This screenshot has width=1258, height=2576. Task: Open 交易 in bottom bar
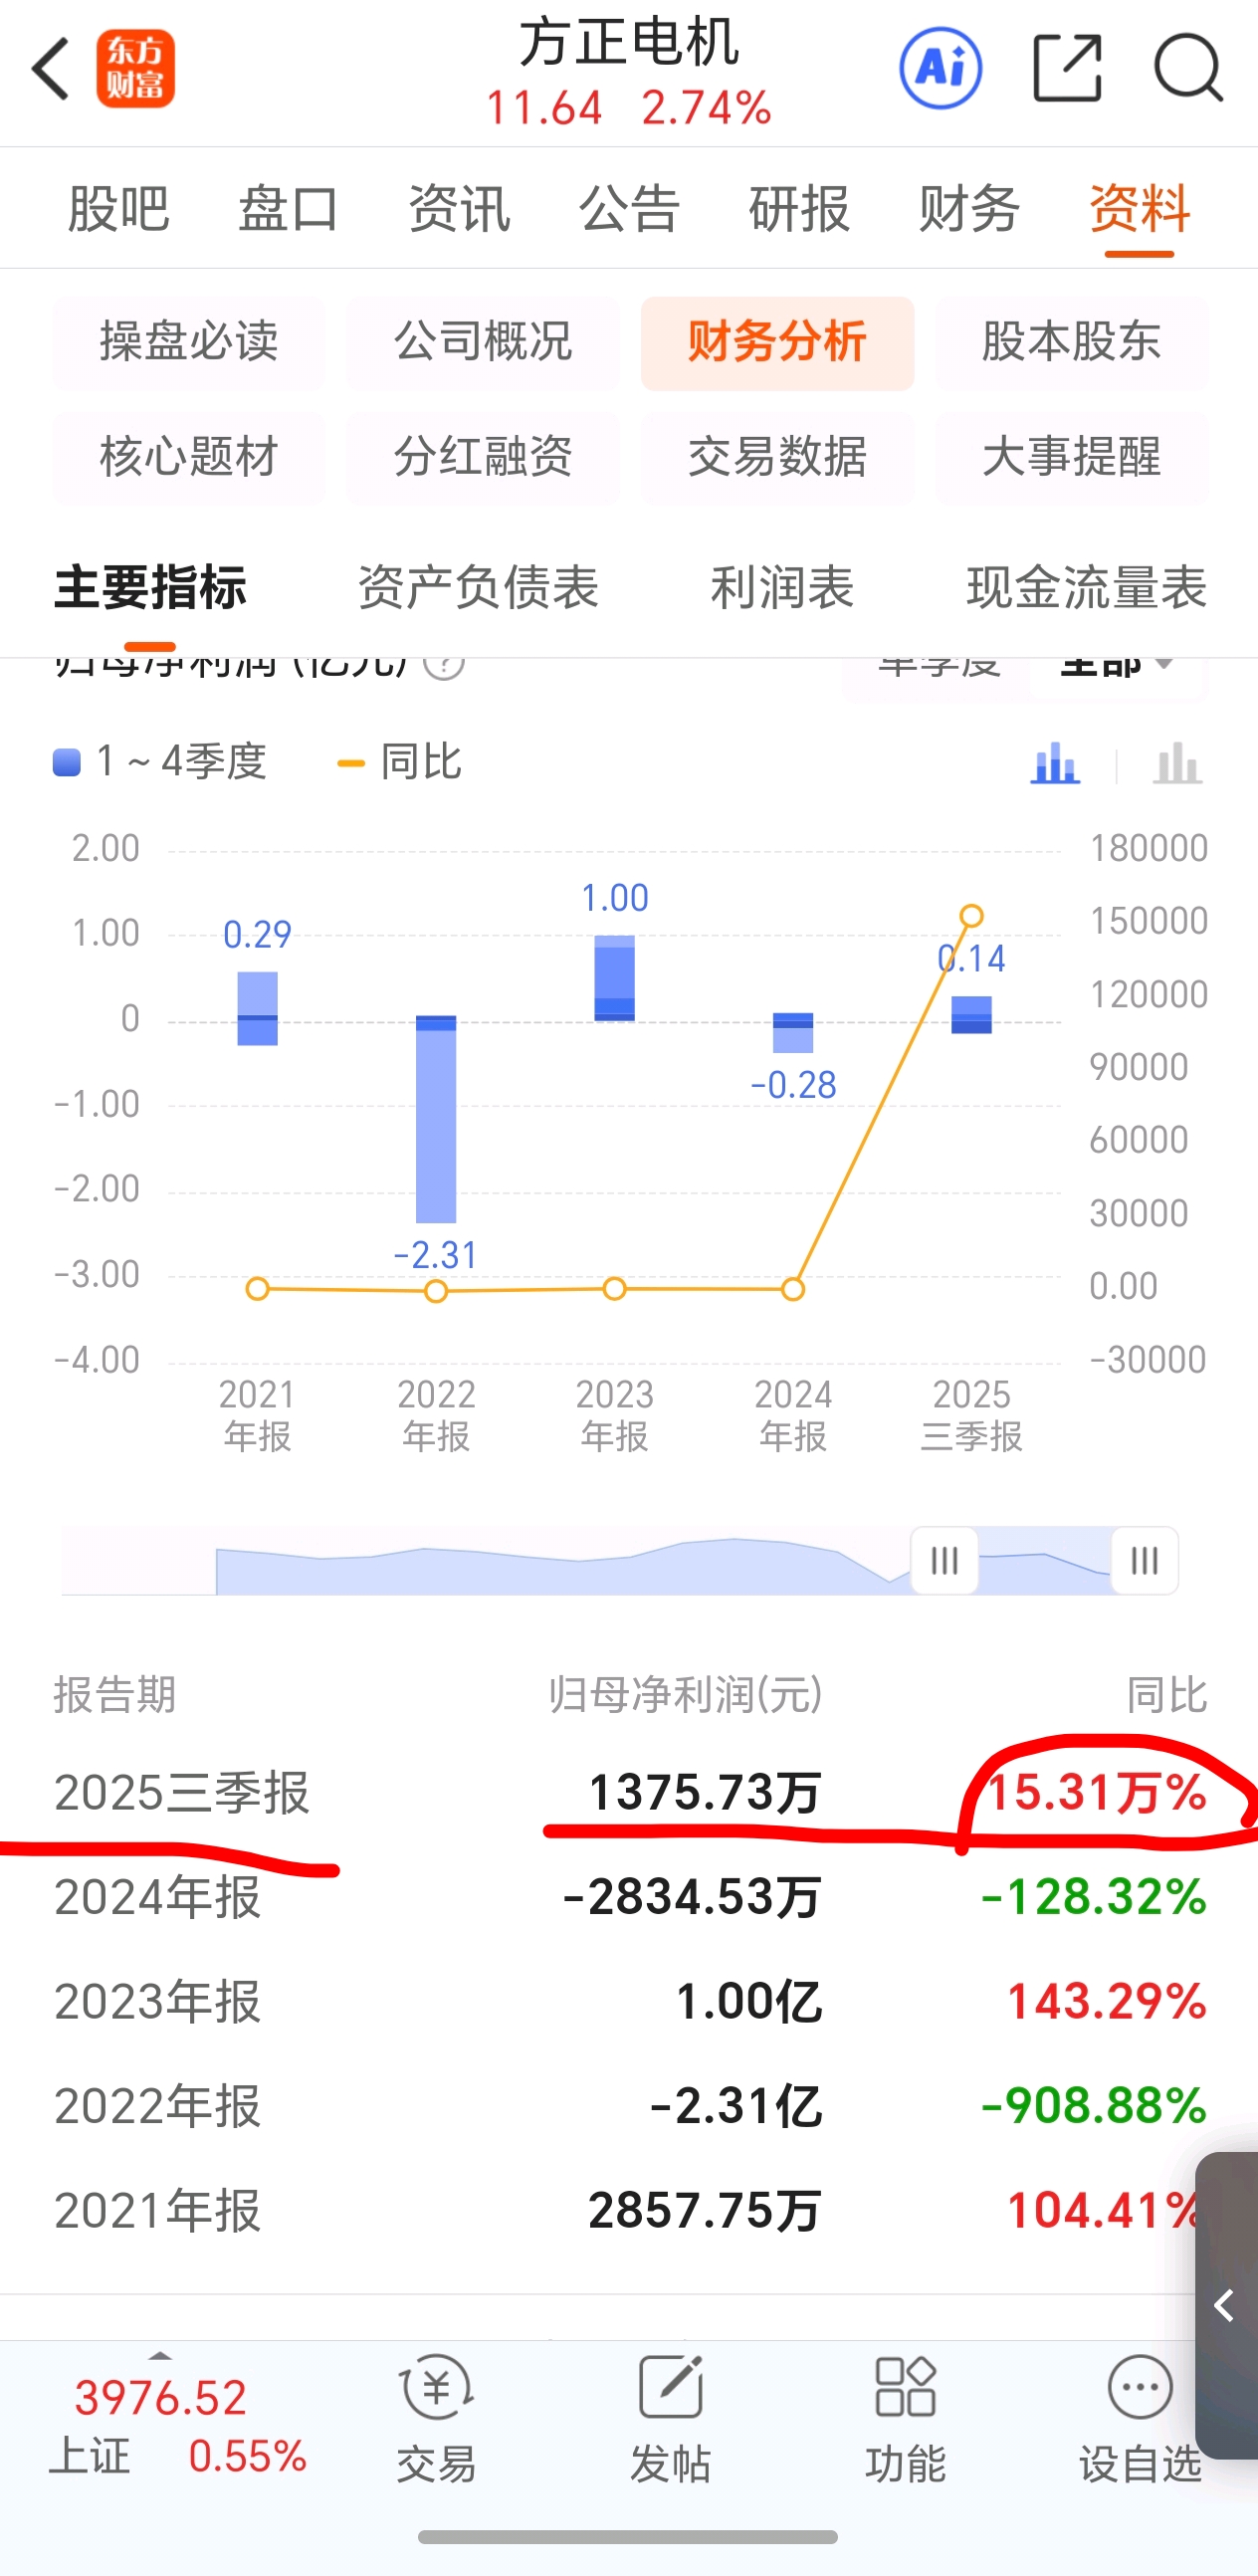pyautogui.click(x=436, y=2419)
